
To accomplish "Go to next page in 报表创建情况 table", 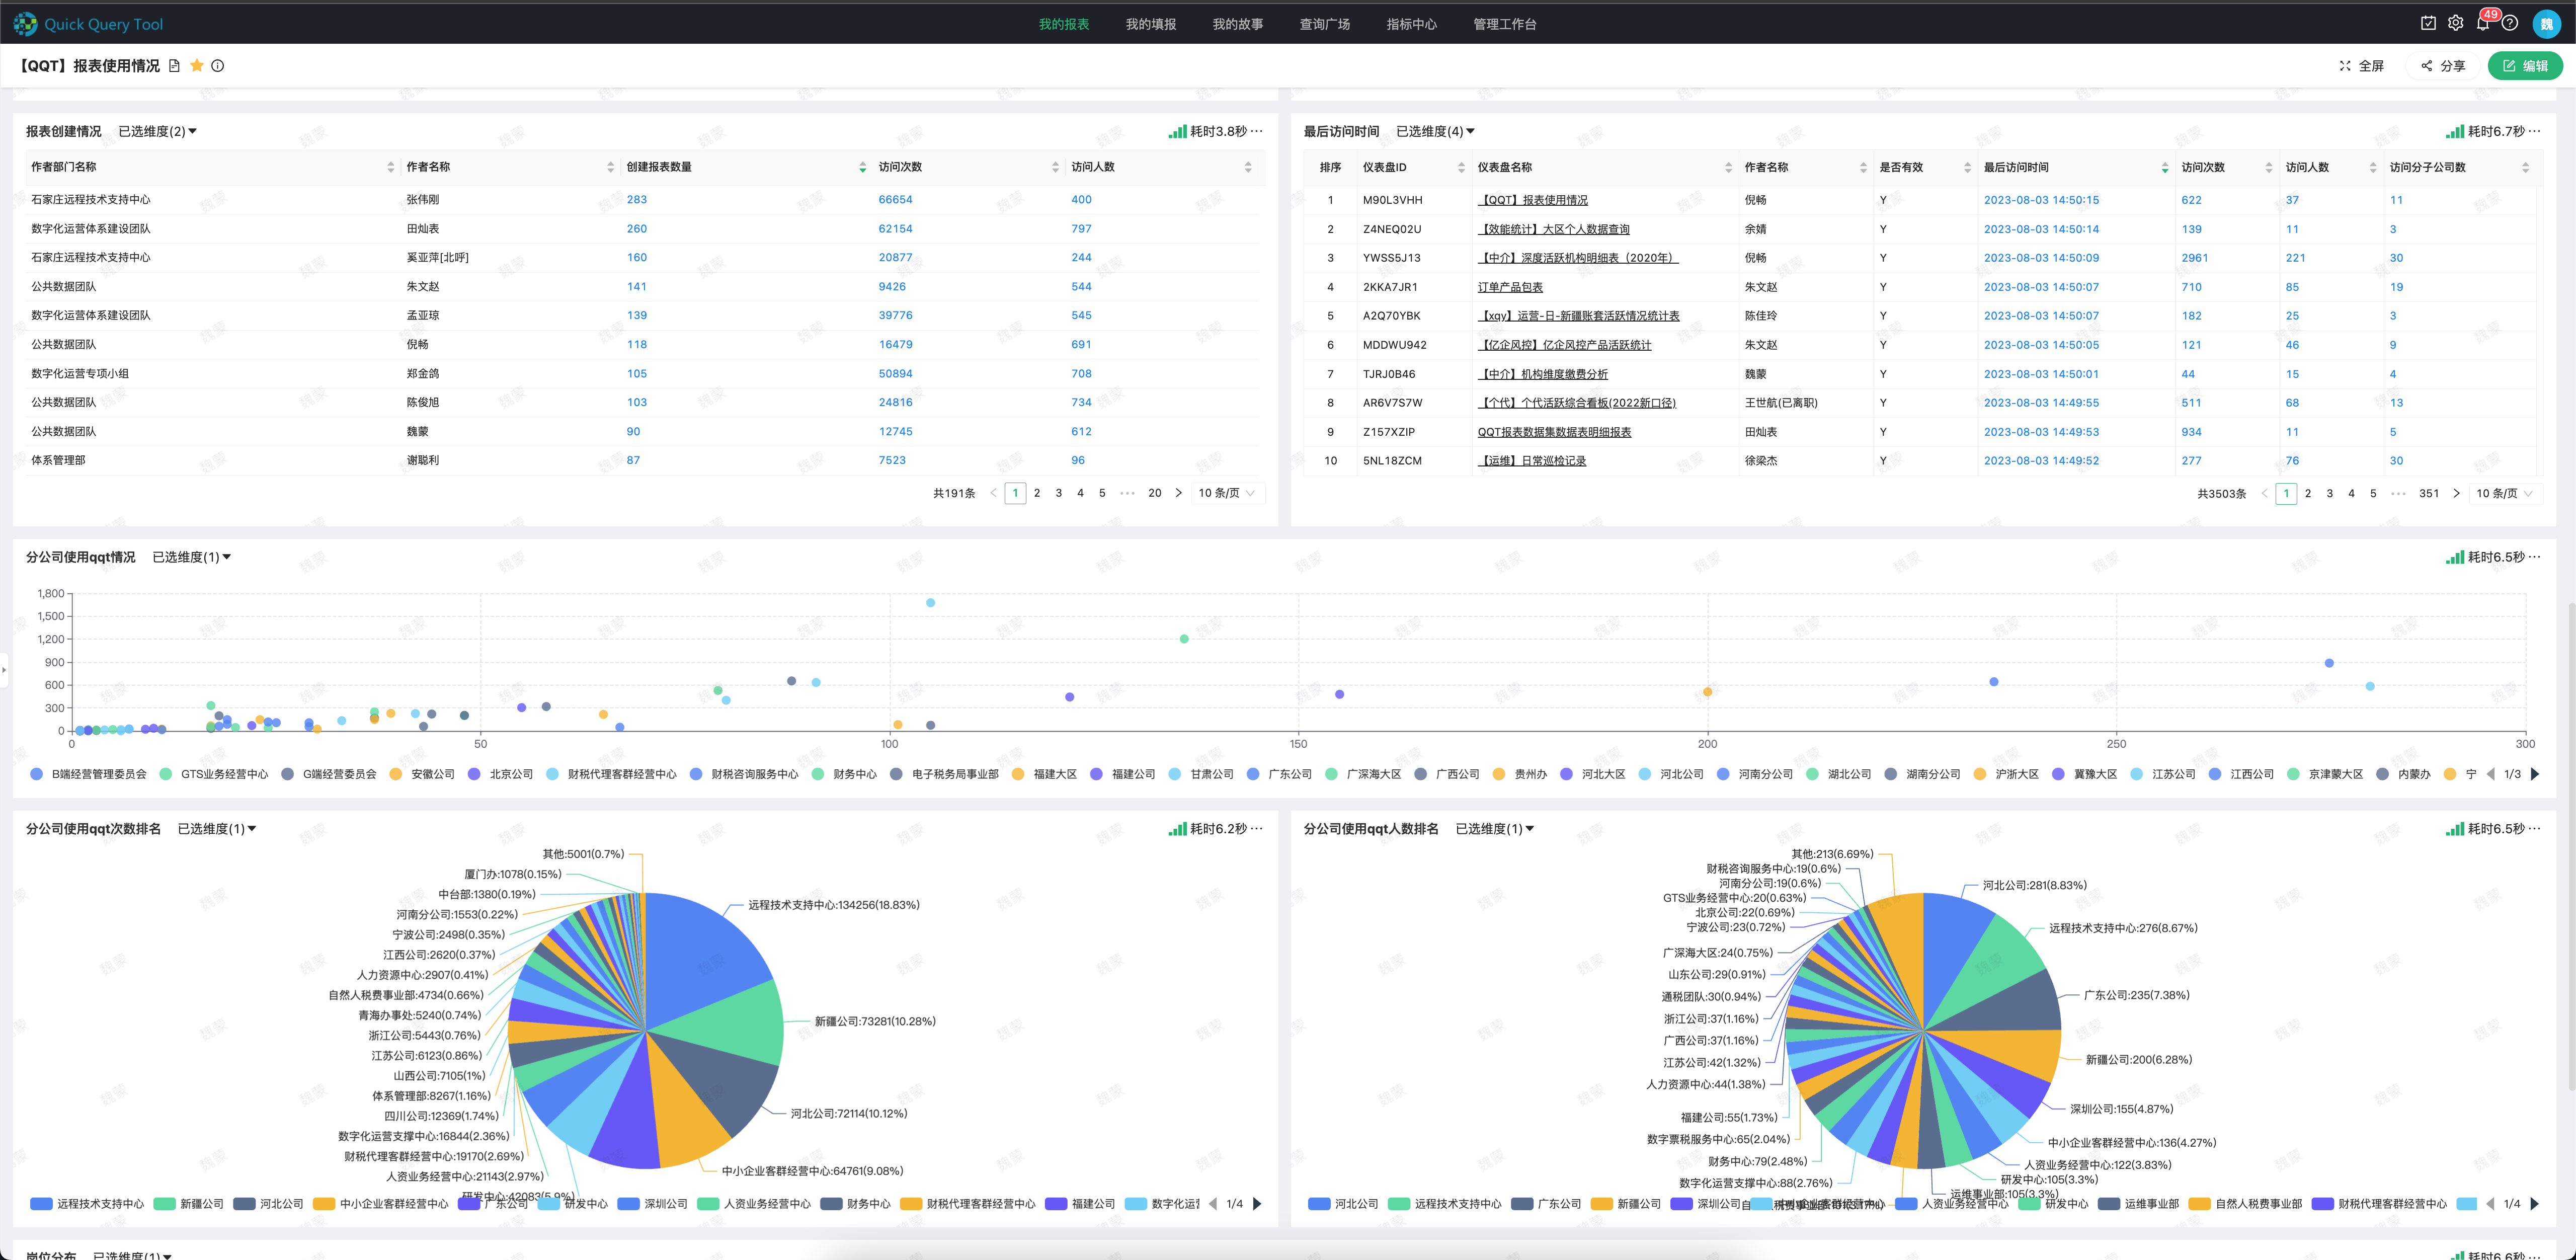I will pos(1179,493).
